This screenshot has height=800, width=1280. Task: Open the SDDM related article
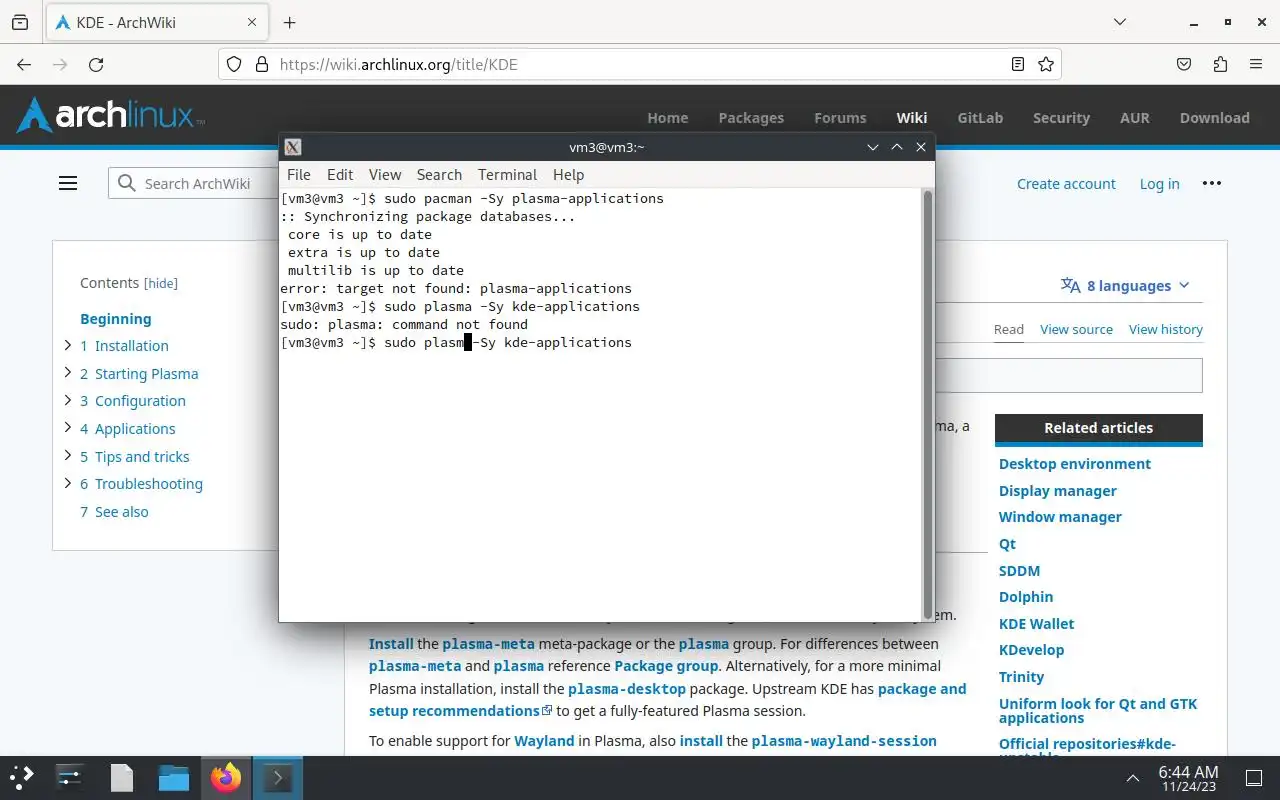coord(1019,570)
